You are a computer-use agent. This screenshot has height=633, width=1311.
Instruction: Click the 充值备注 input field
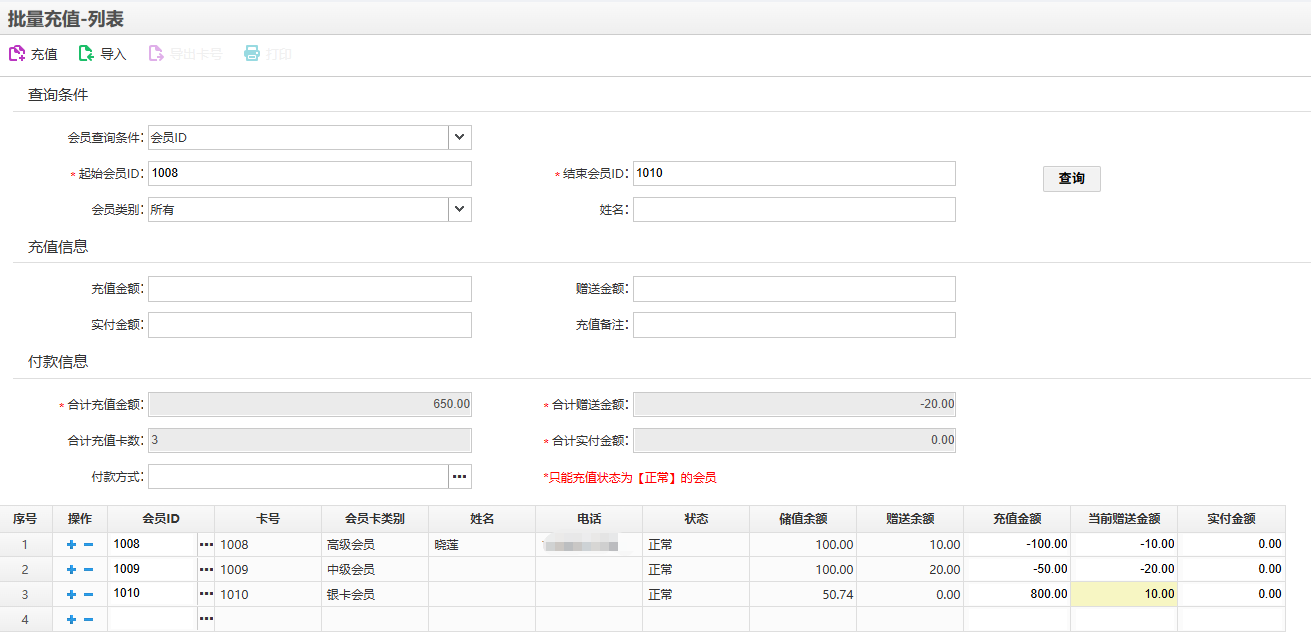coord(793,325)
